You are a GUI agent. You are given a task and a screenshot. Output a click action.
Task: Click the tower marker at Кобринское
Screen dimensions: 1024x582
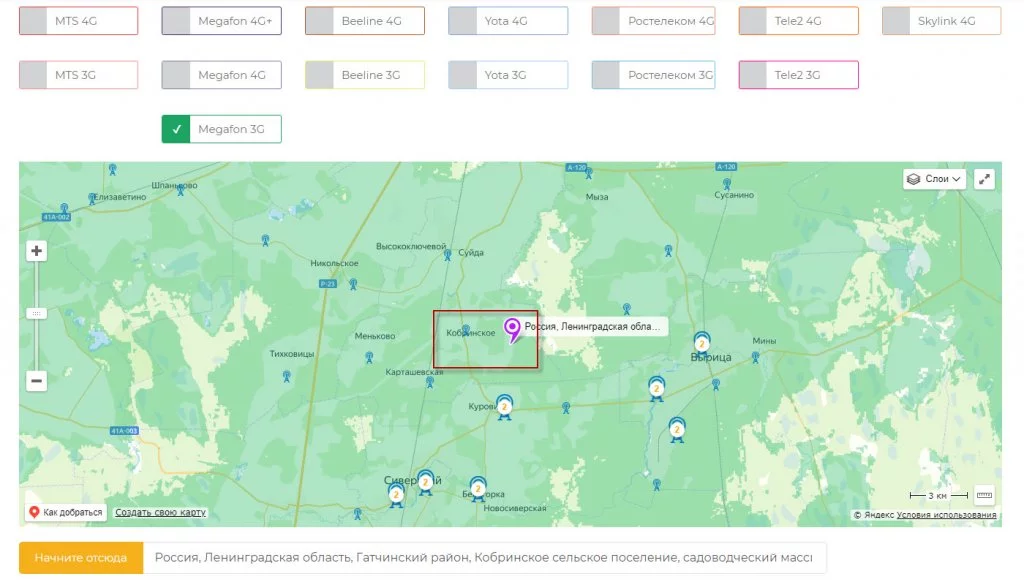(466, 331)
